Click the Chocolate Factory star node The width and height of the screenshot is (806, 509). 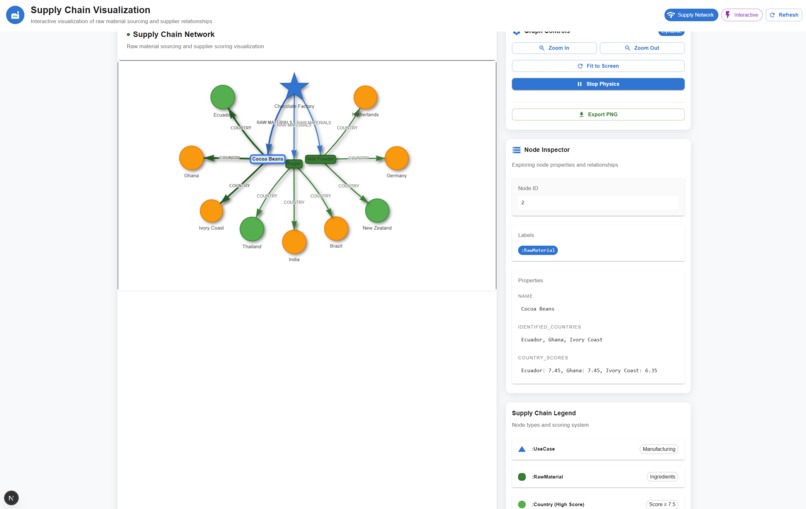(x=294, y=86)
